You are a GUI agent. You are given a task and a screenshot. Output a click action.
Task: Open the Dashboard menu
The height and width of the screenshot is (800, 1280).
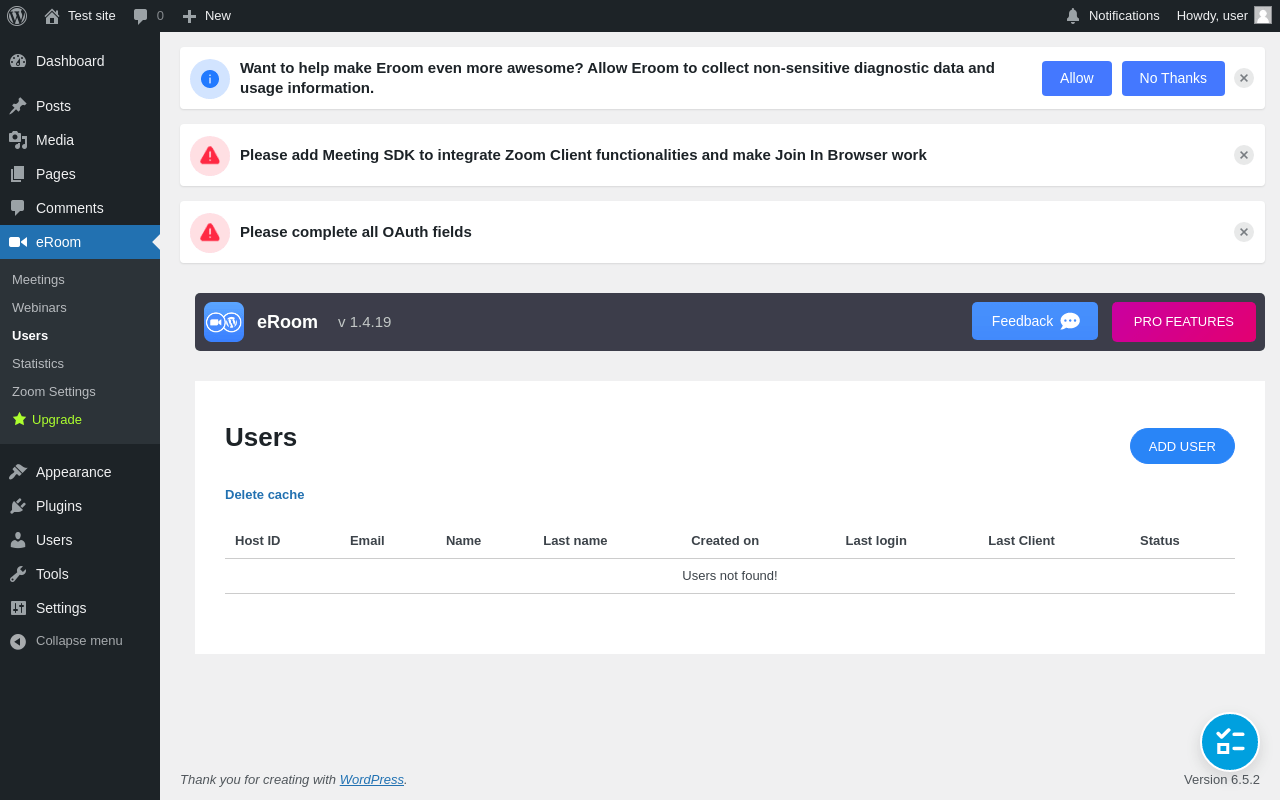pos(70,61)
